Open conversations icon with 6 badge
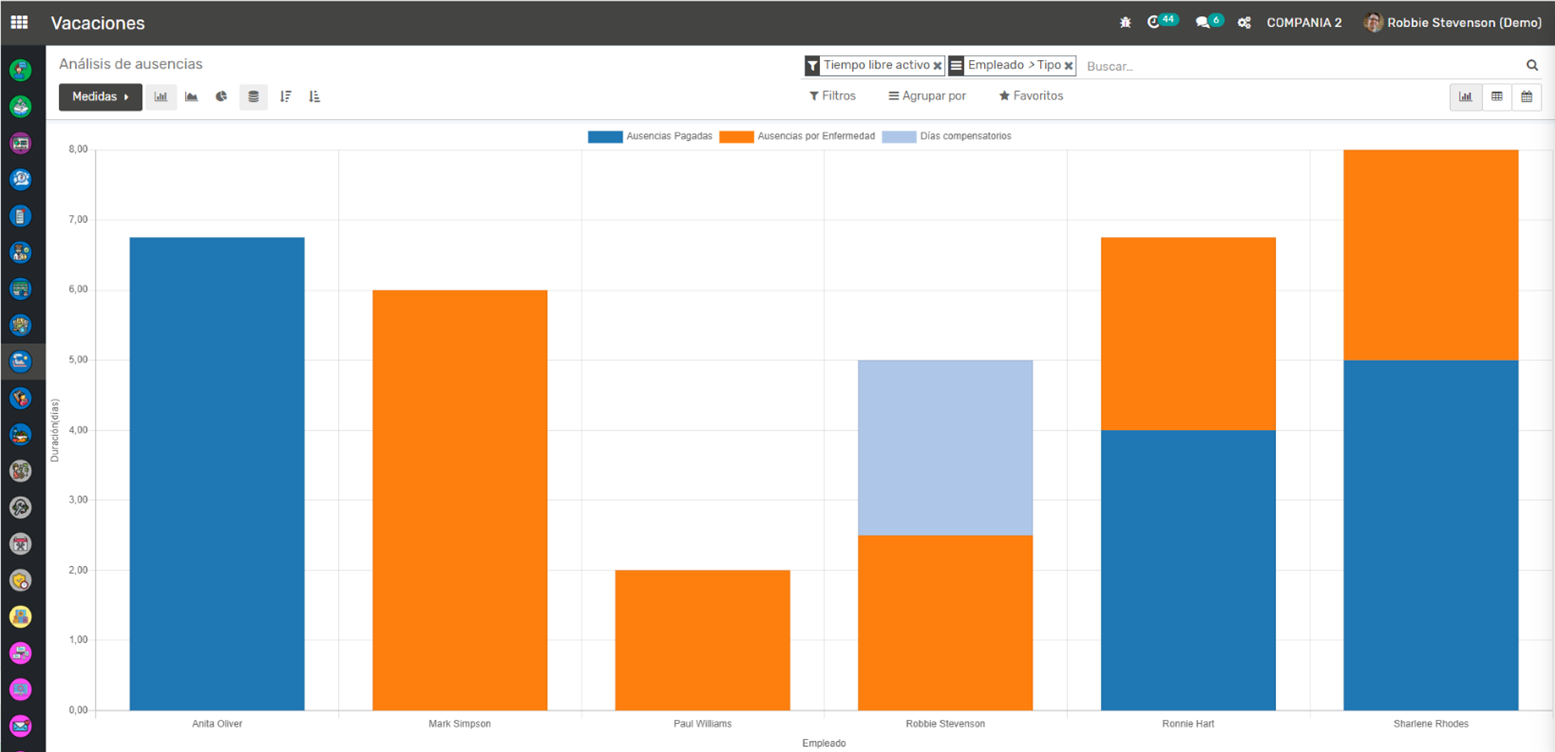Viewport: 1555px width, 752px height. [1208, 22]
